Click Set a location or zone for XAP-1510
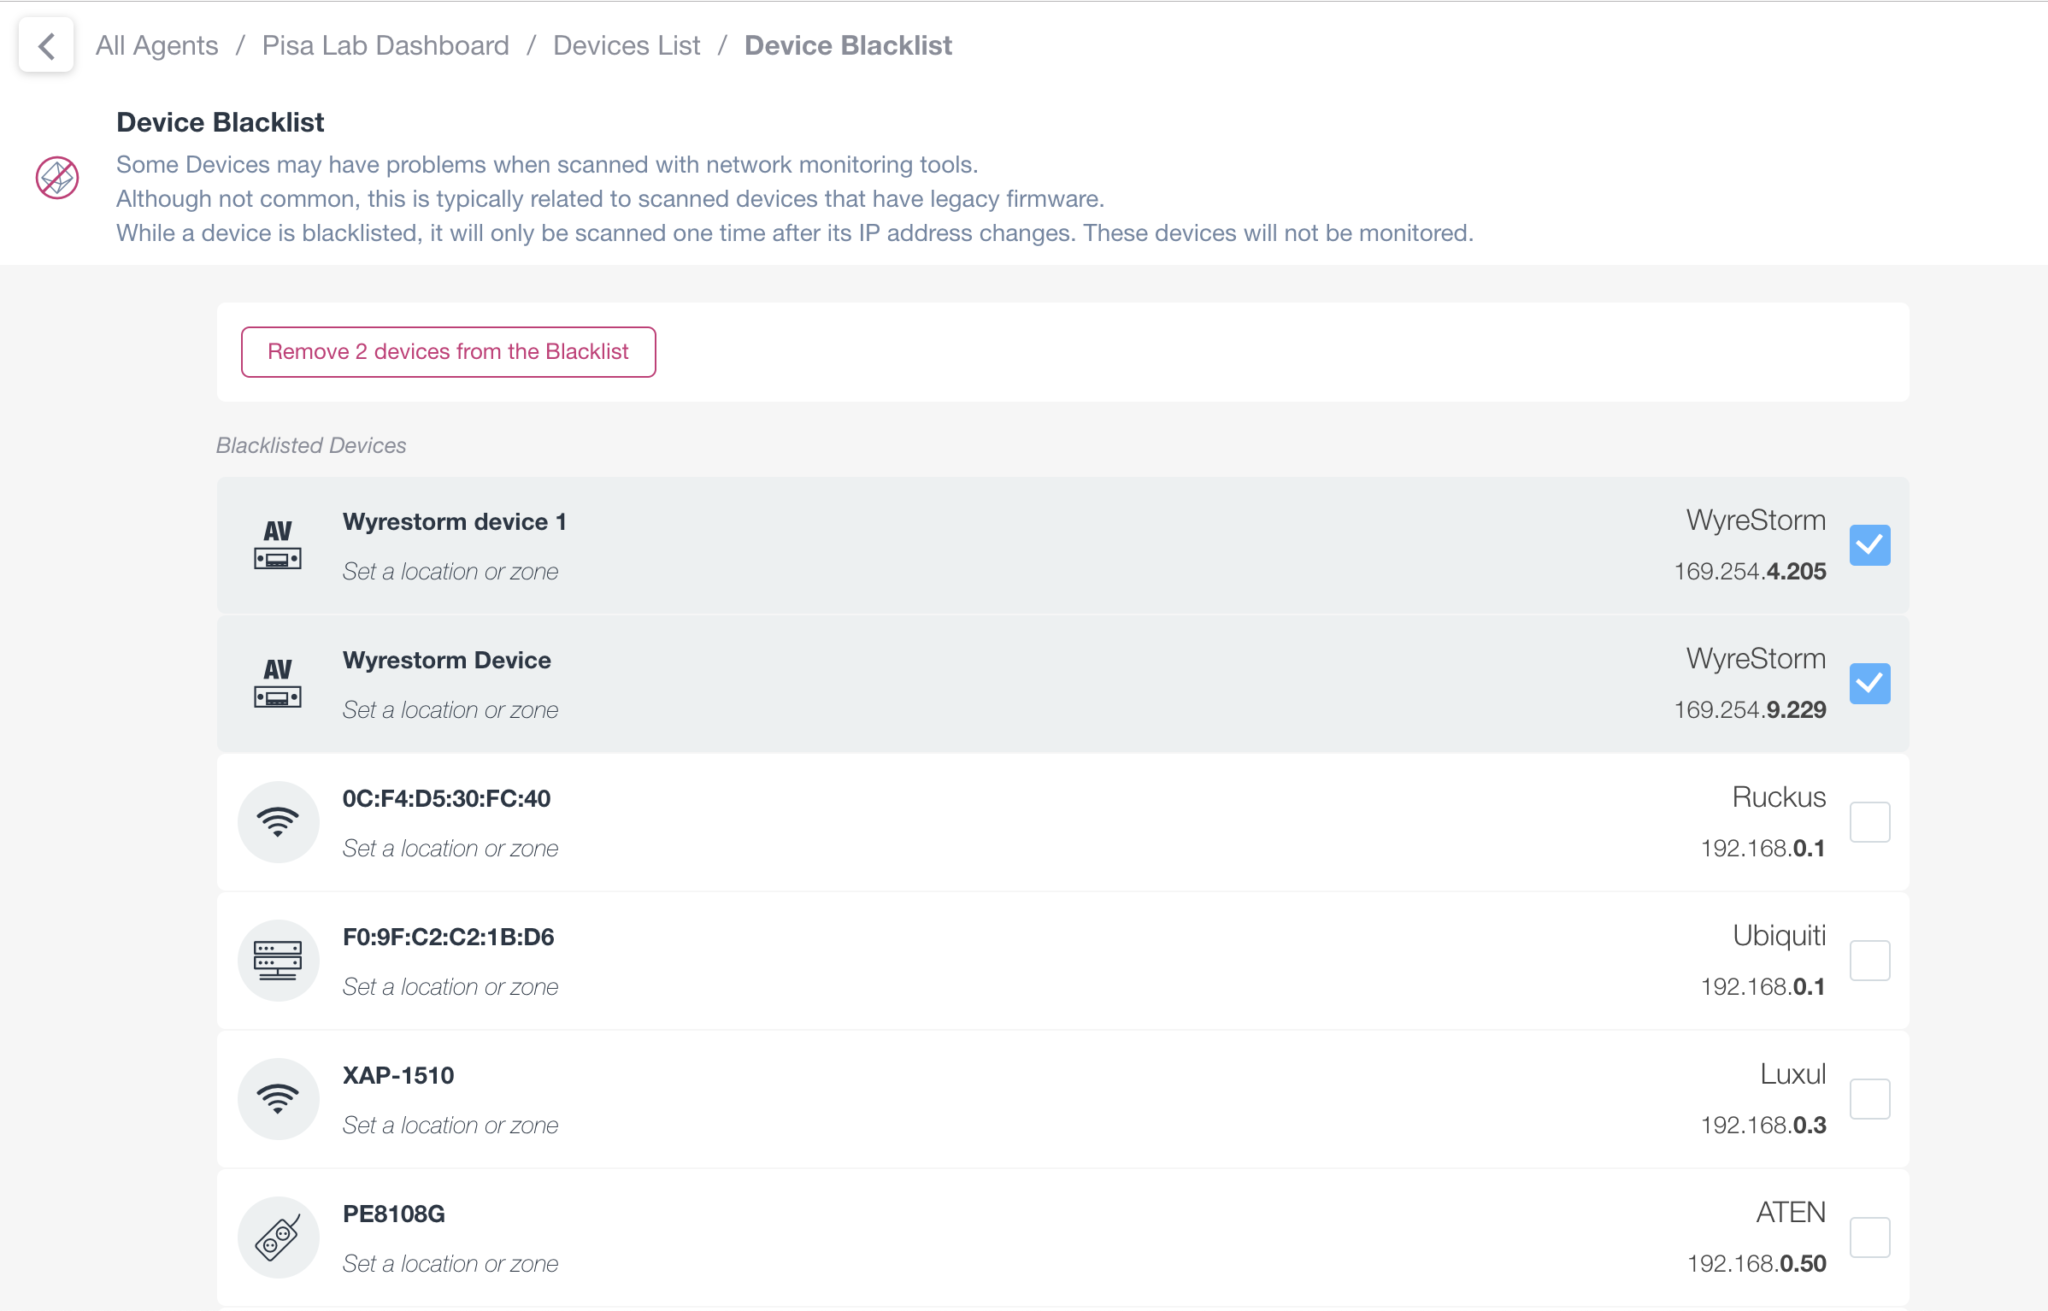Viewport: 2048px width, 1311px height. (x=450, y=1124)
